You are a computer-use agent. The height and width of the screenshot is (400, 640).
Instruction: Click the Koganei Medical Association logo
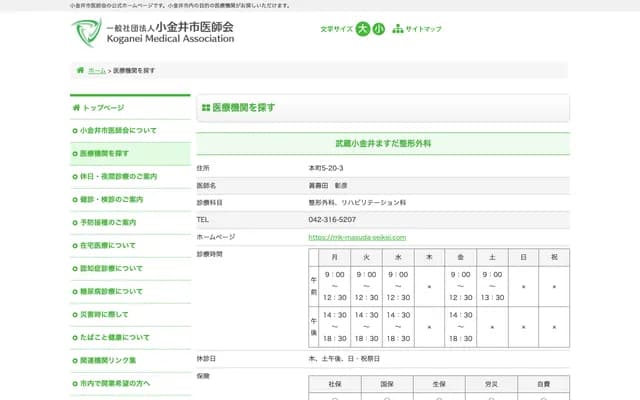coord(153,33)
